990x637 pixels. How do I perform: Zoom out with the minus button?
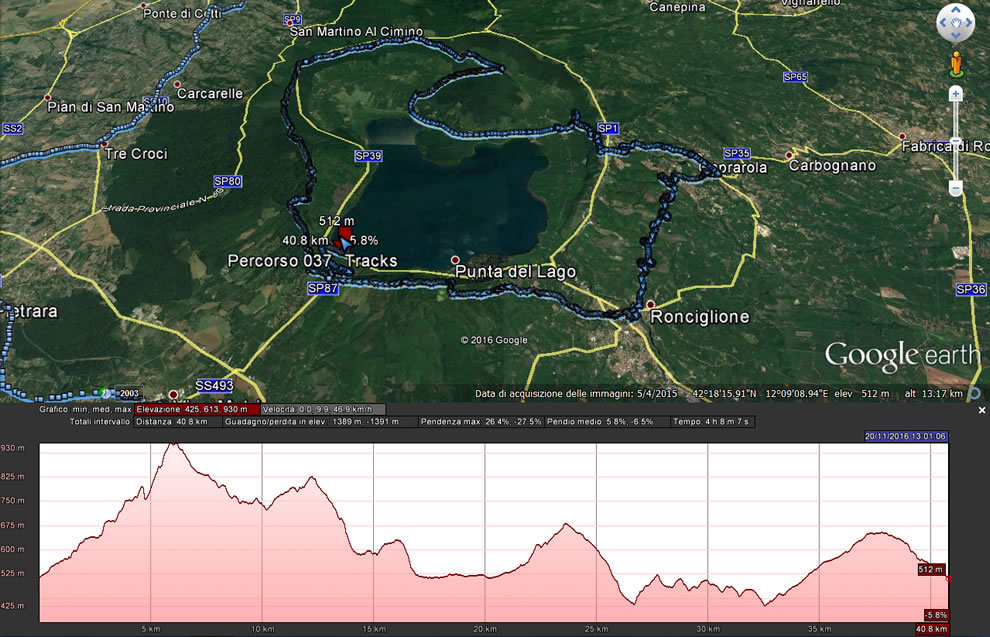(x=956, y=188)
